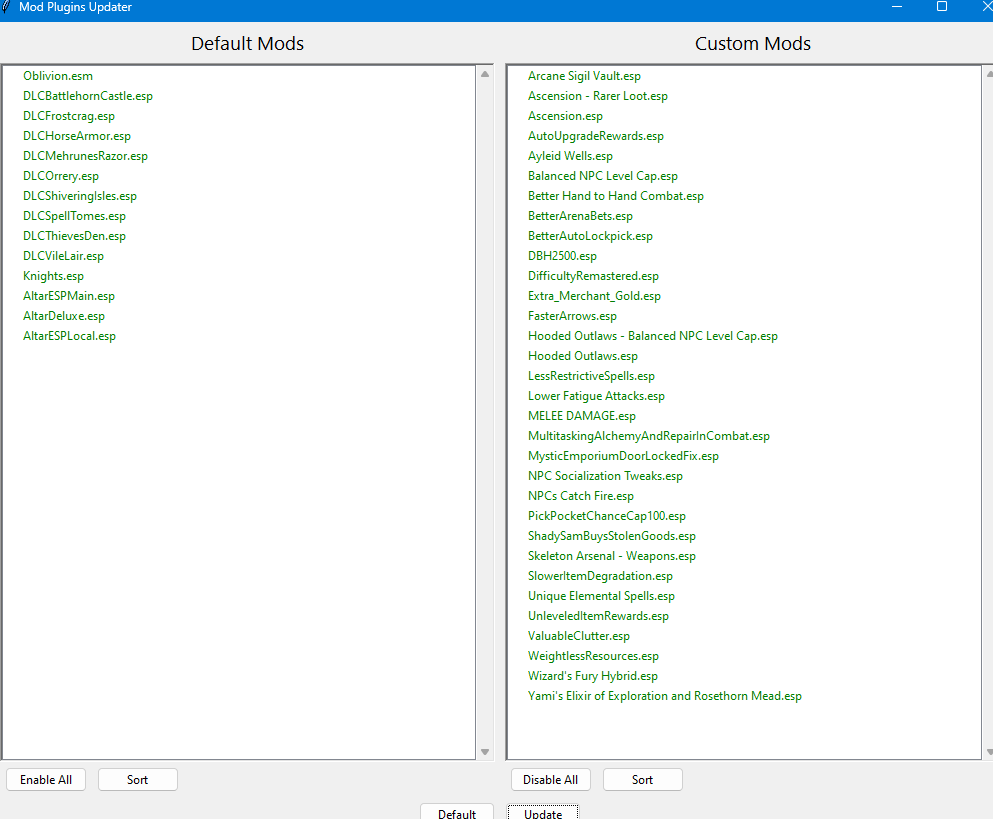Select UnleveledItemRewards.esp

point(598,616)
